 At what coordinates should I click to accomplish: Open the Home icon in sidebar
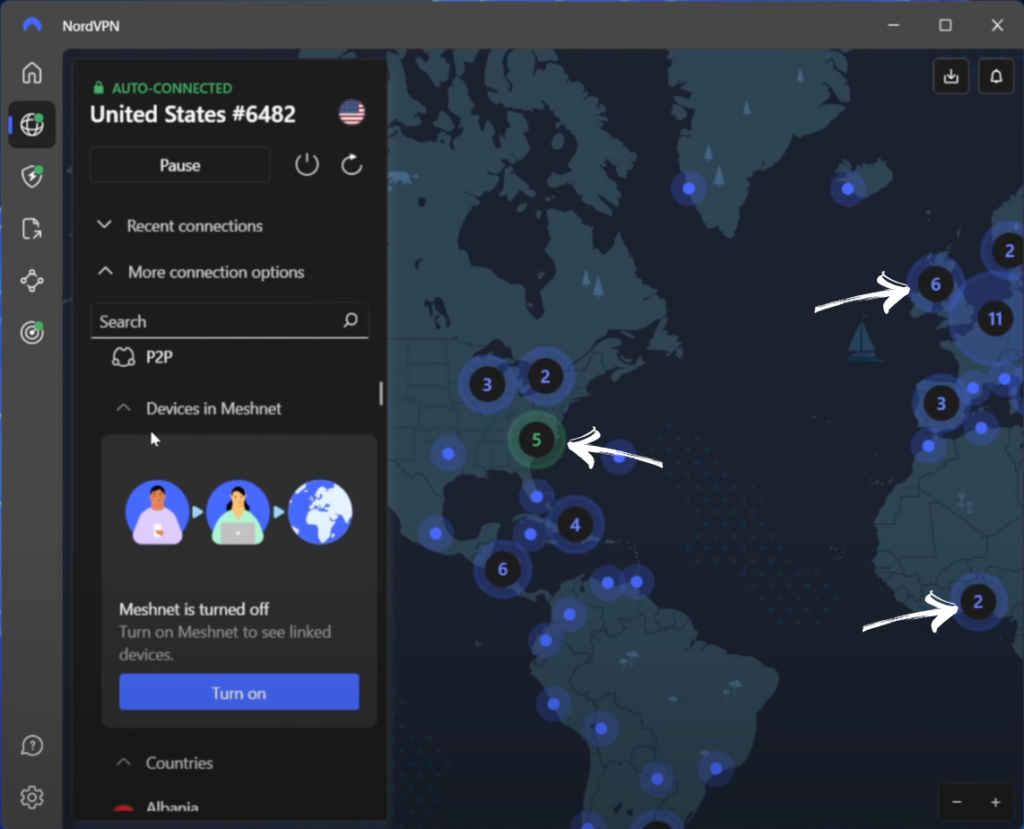tap(32, 73)
